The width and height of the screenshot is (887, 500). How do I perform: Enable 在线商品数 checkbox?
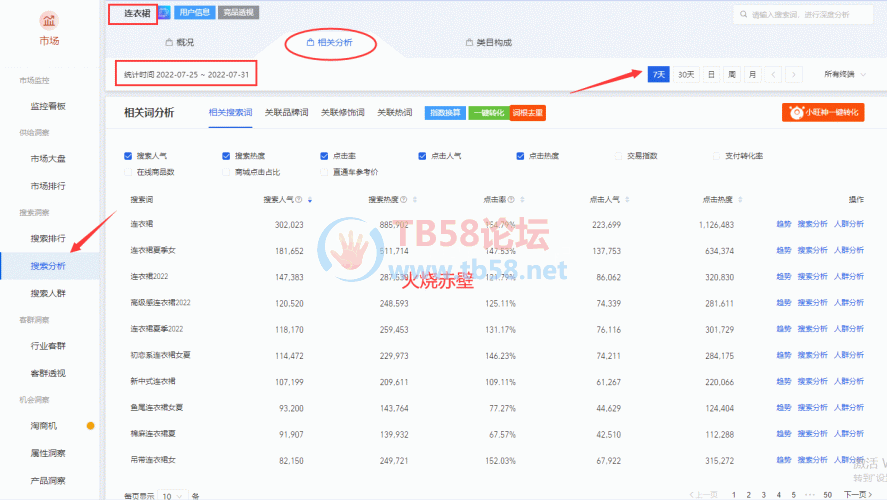point(128,173)
